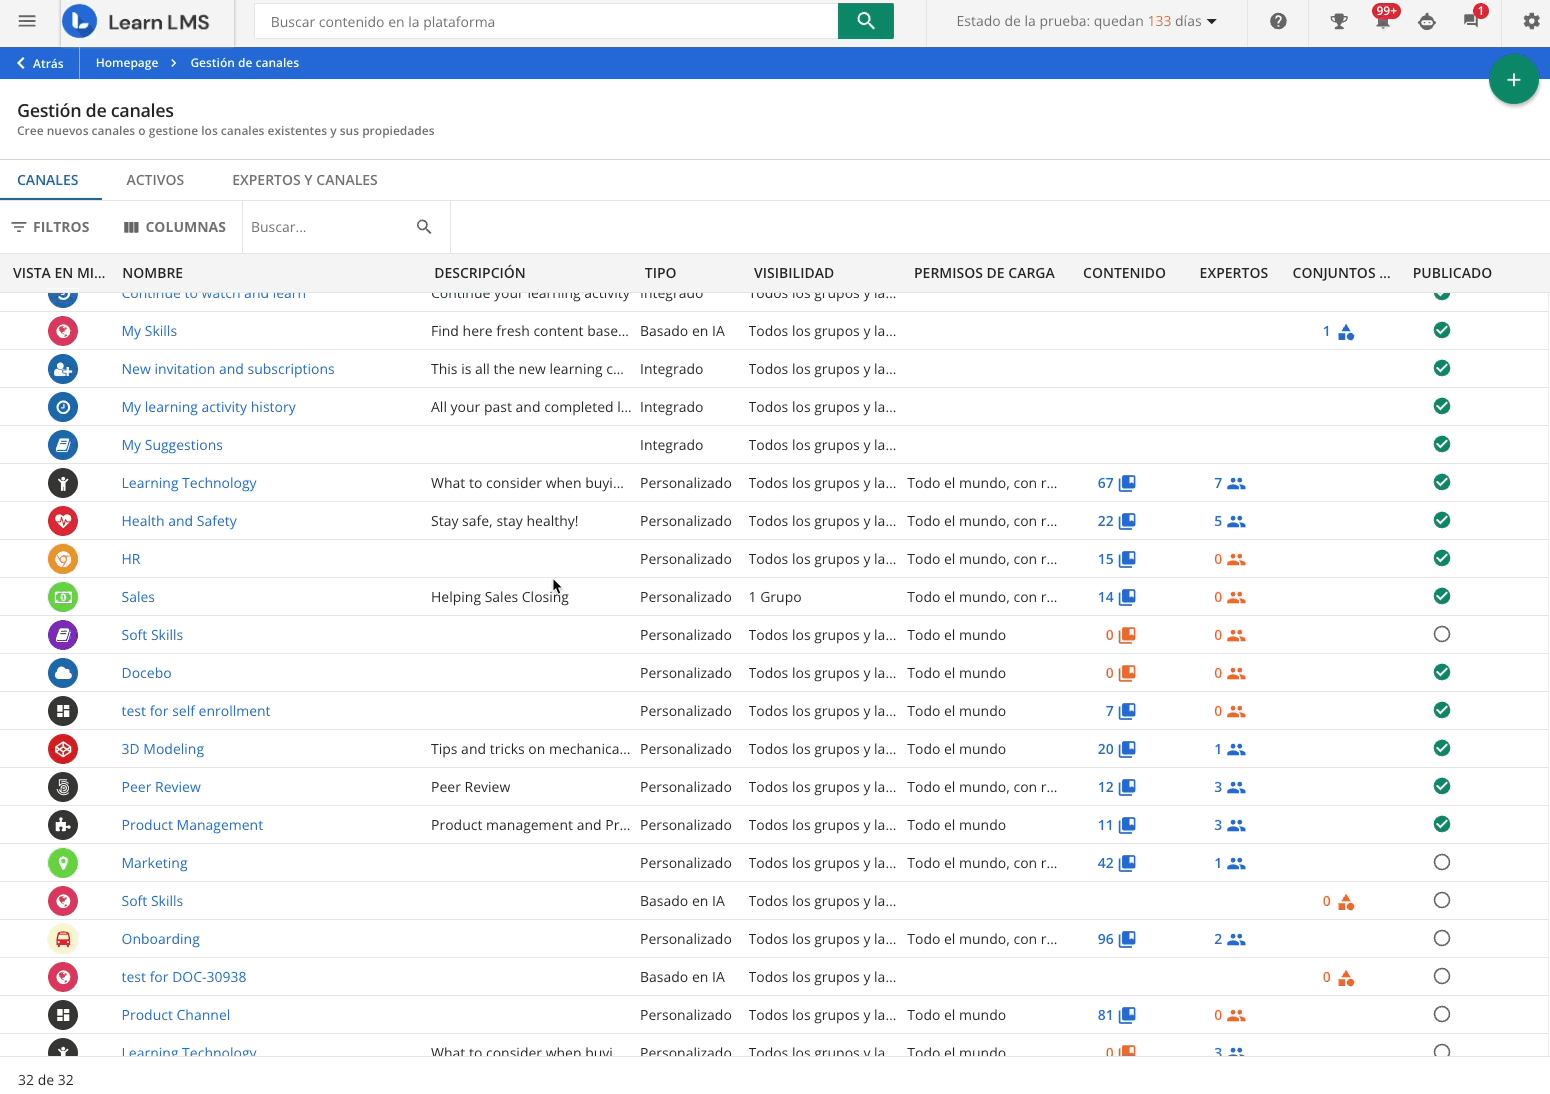
Task: Go back with the Atrás button
Action: click(40, 63)
